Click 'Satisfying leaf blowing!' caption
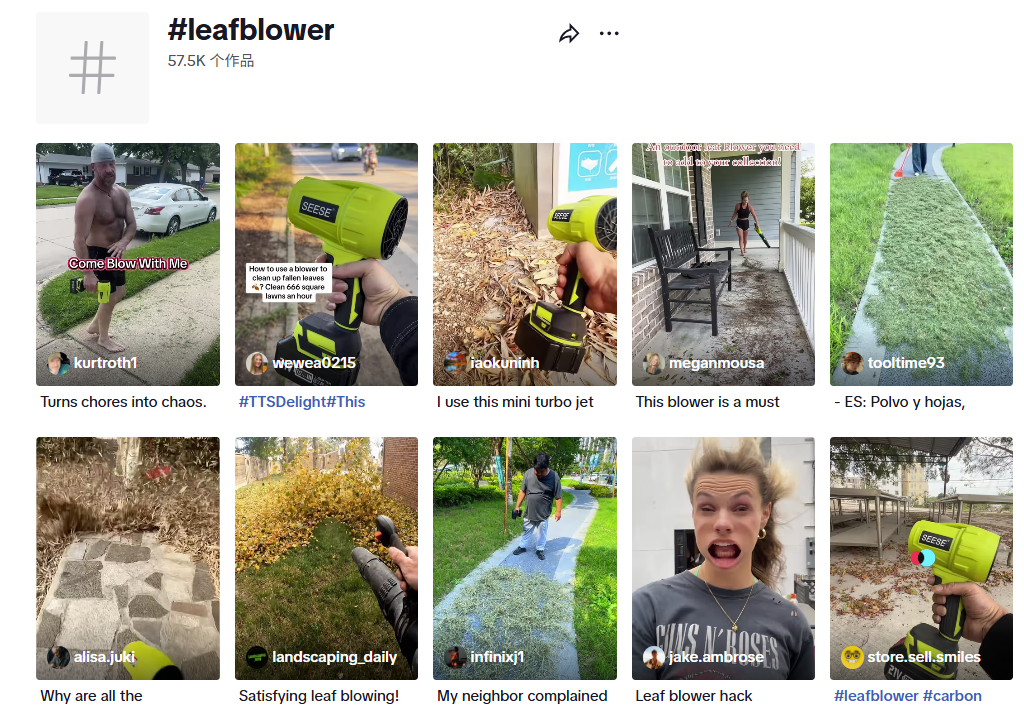Viewport: 1024px width, 709px height. 319,696
